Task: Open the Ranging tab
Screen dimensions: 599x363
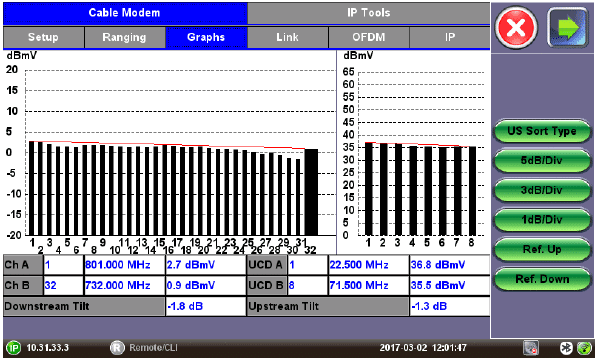Action: [125, 37]
